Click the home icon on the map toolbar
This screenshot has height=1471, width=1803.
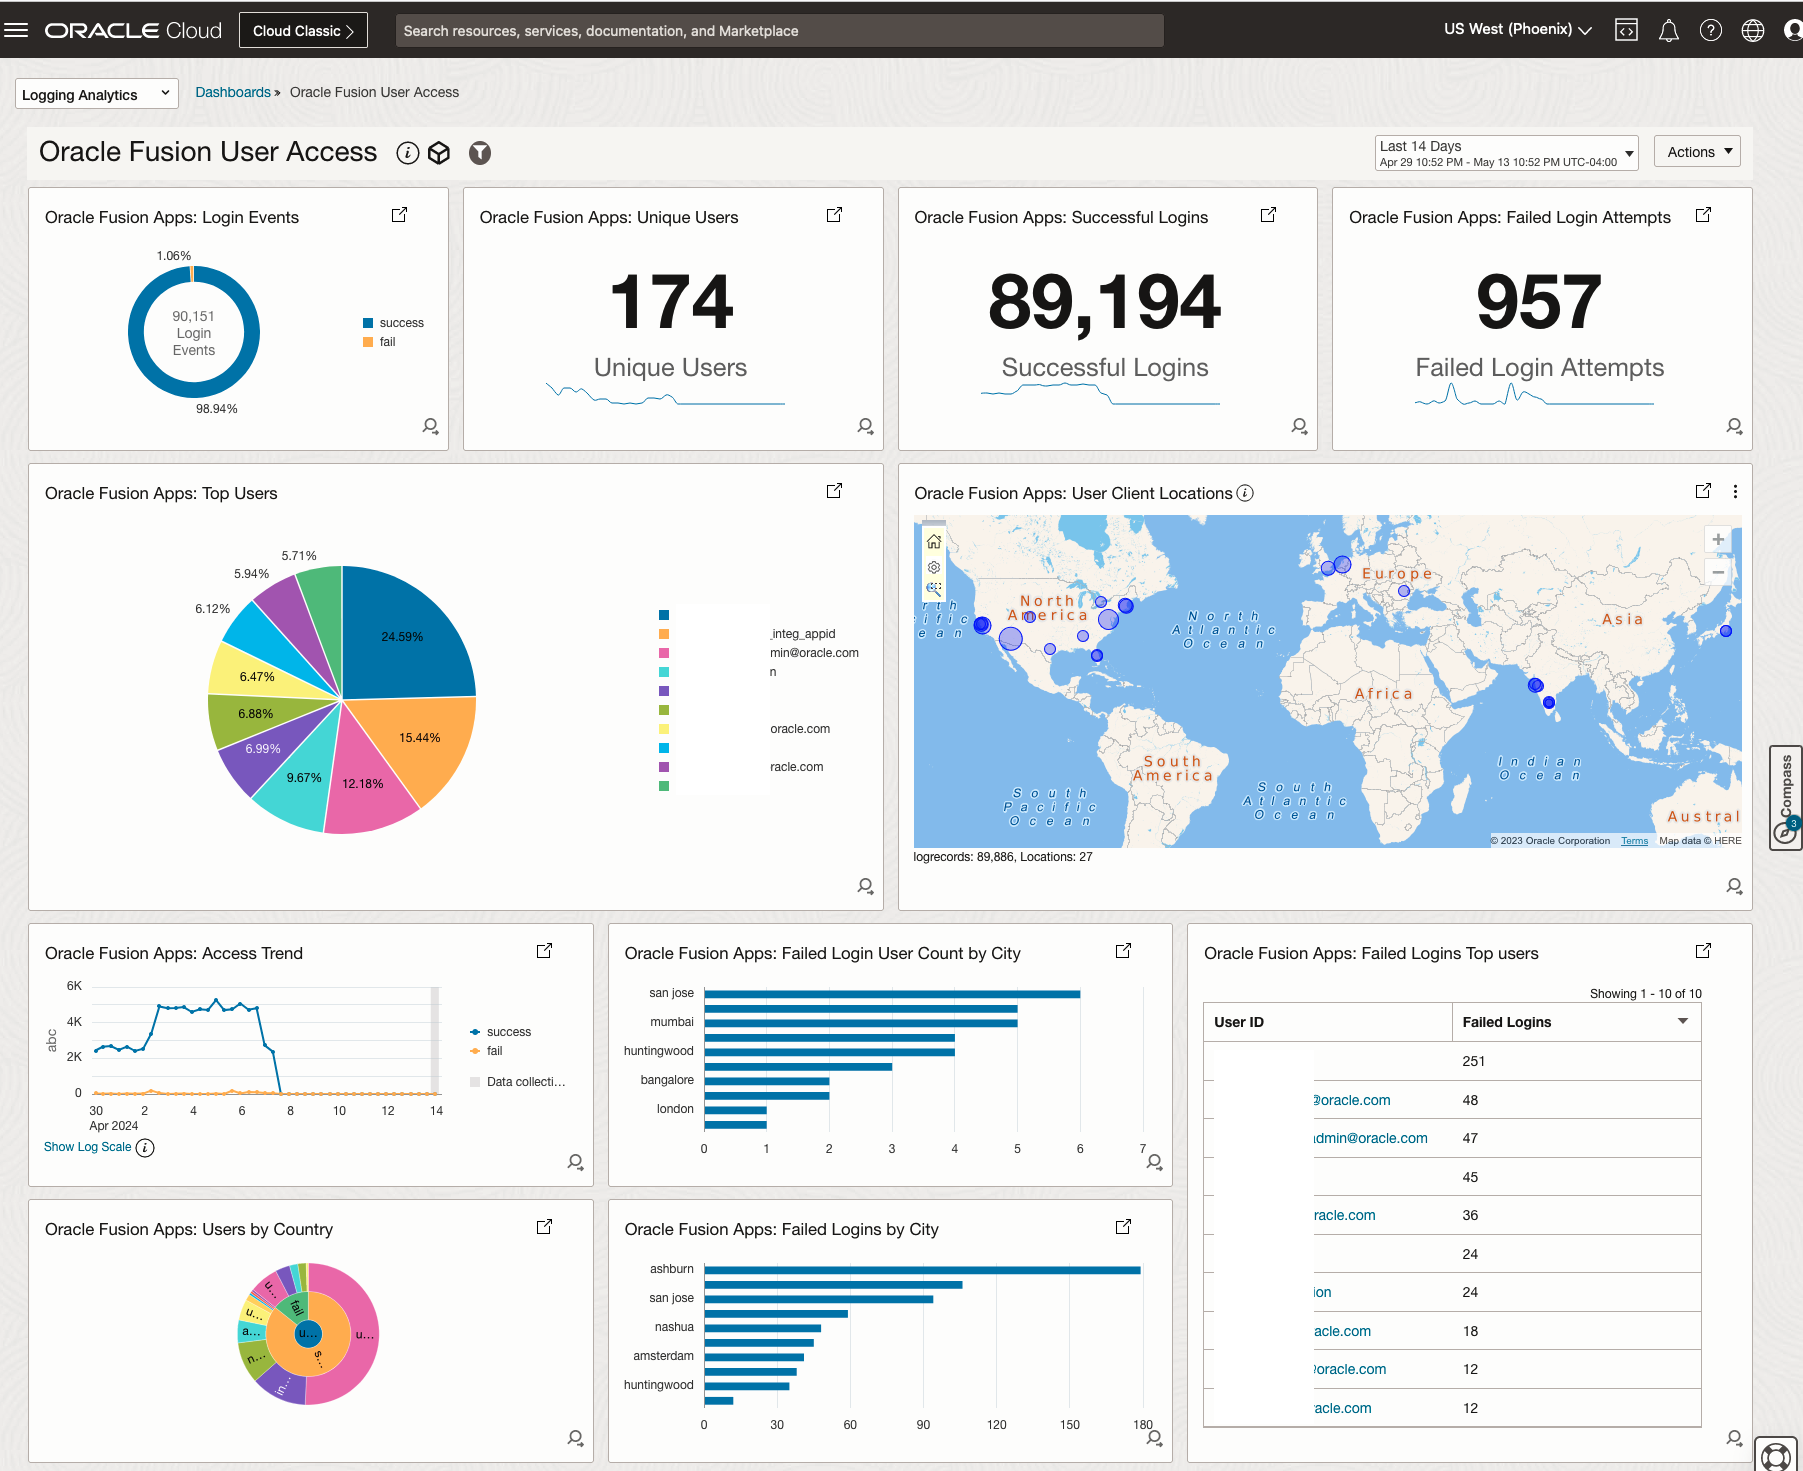(933, 541)
